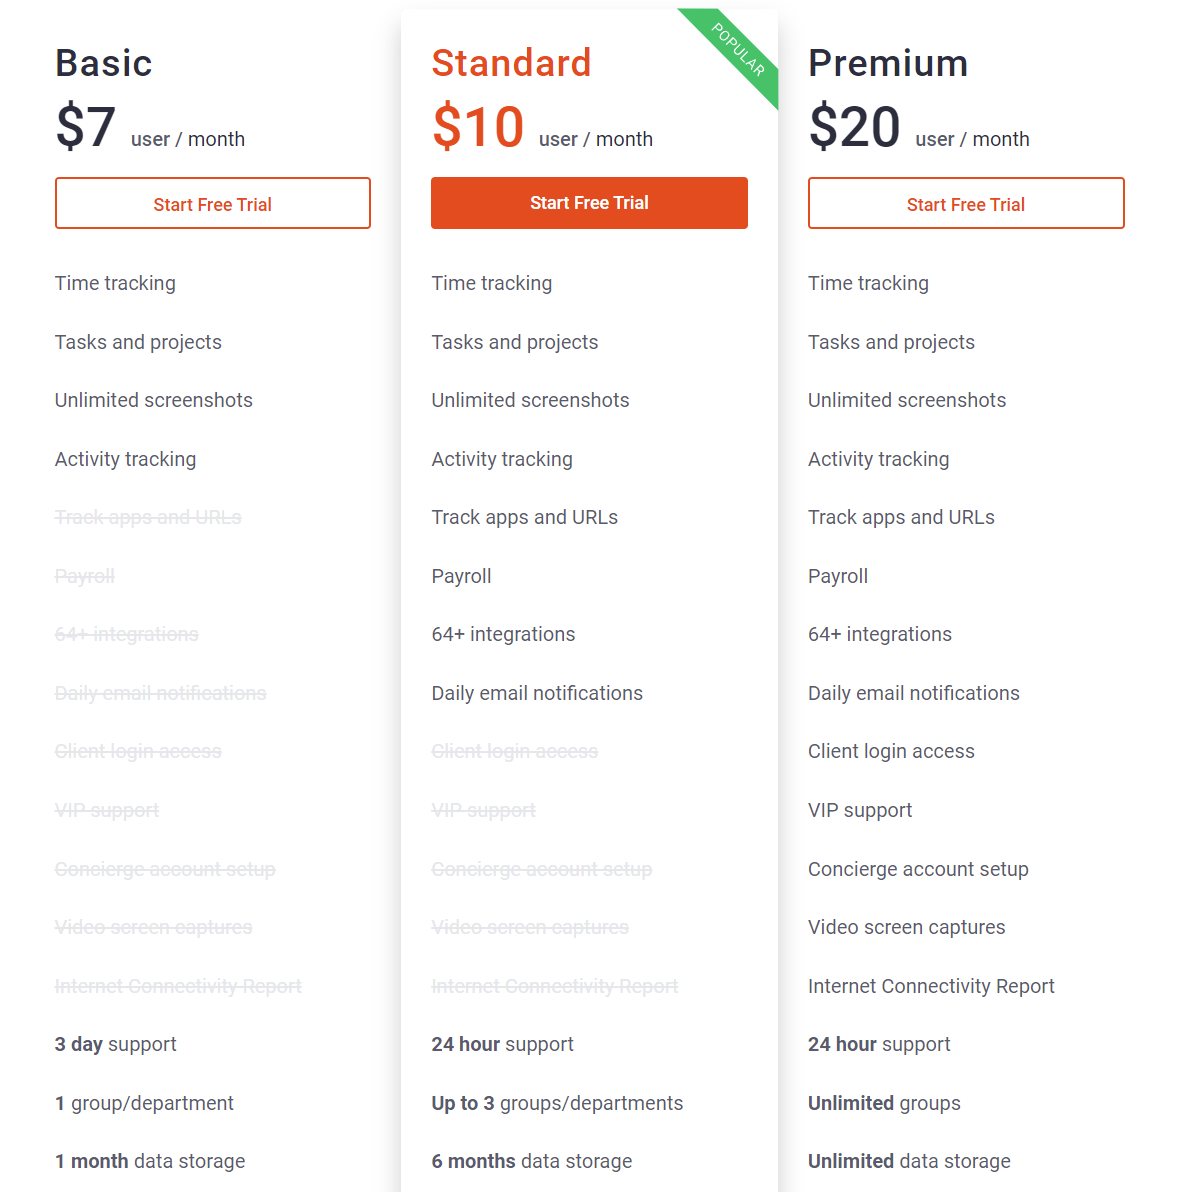The image size is (1177, 1192).
Task: Select the Standard plan heading
Action: (x=511, y=63)
